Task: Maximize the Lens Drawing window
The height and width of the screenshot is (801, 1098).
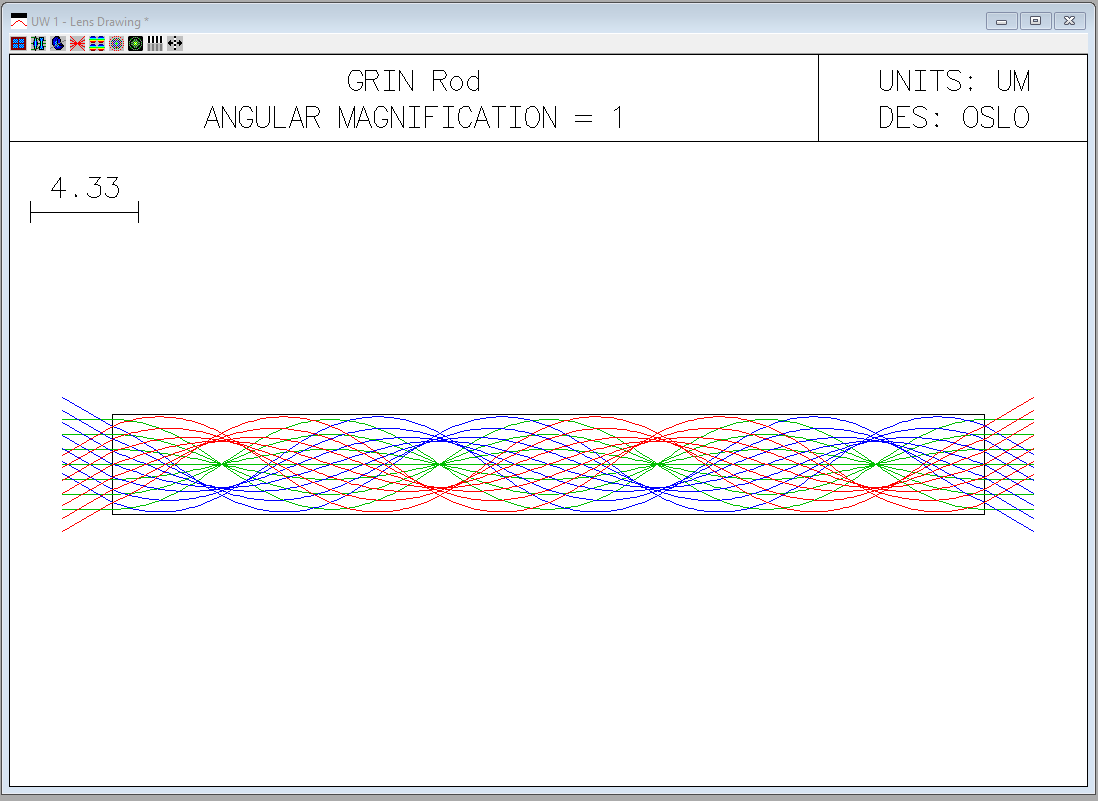Action: coord(1035,21)
